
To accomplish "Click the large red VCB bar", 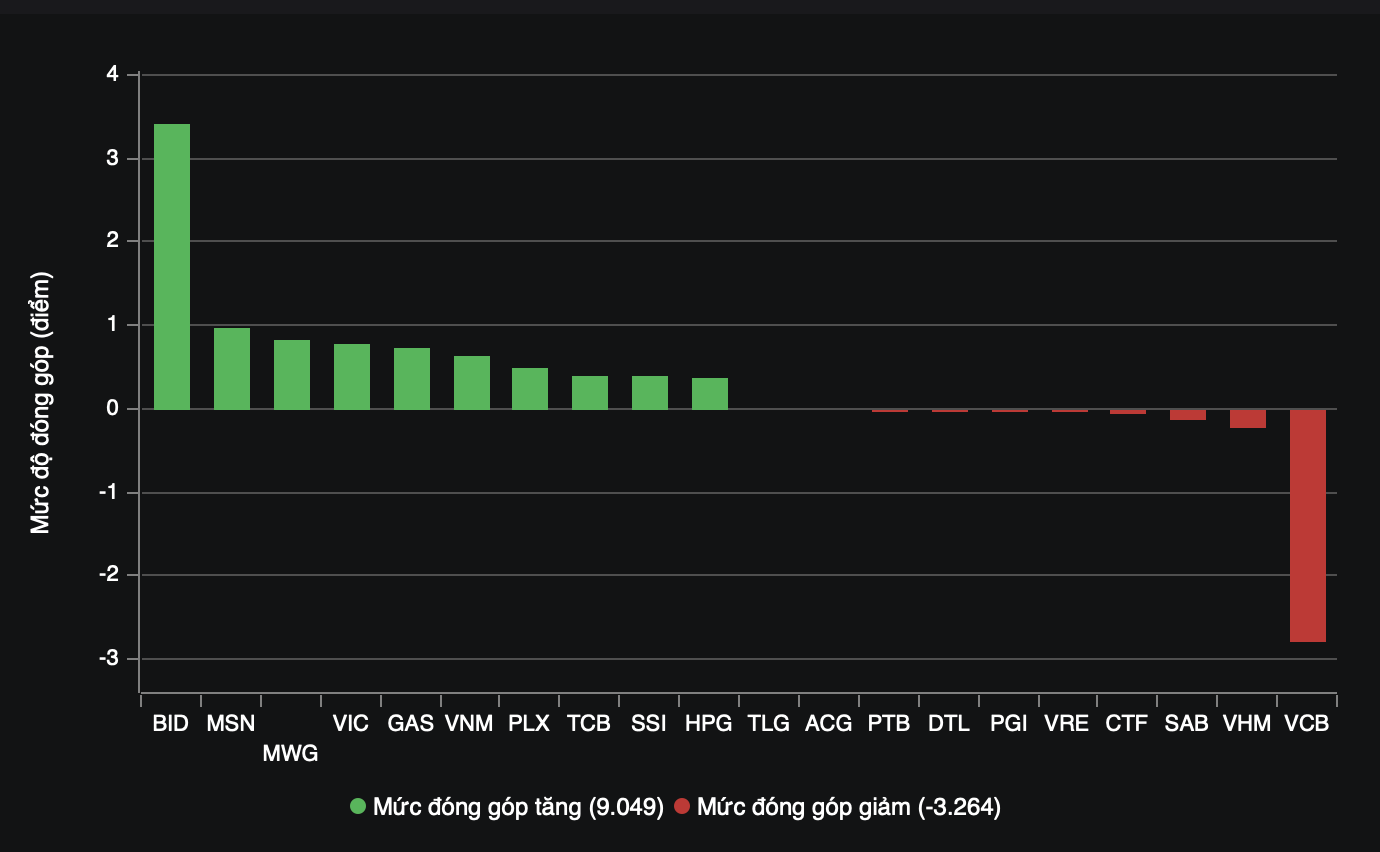I will [x=1307, y=525].
